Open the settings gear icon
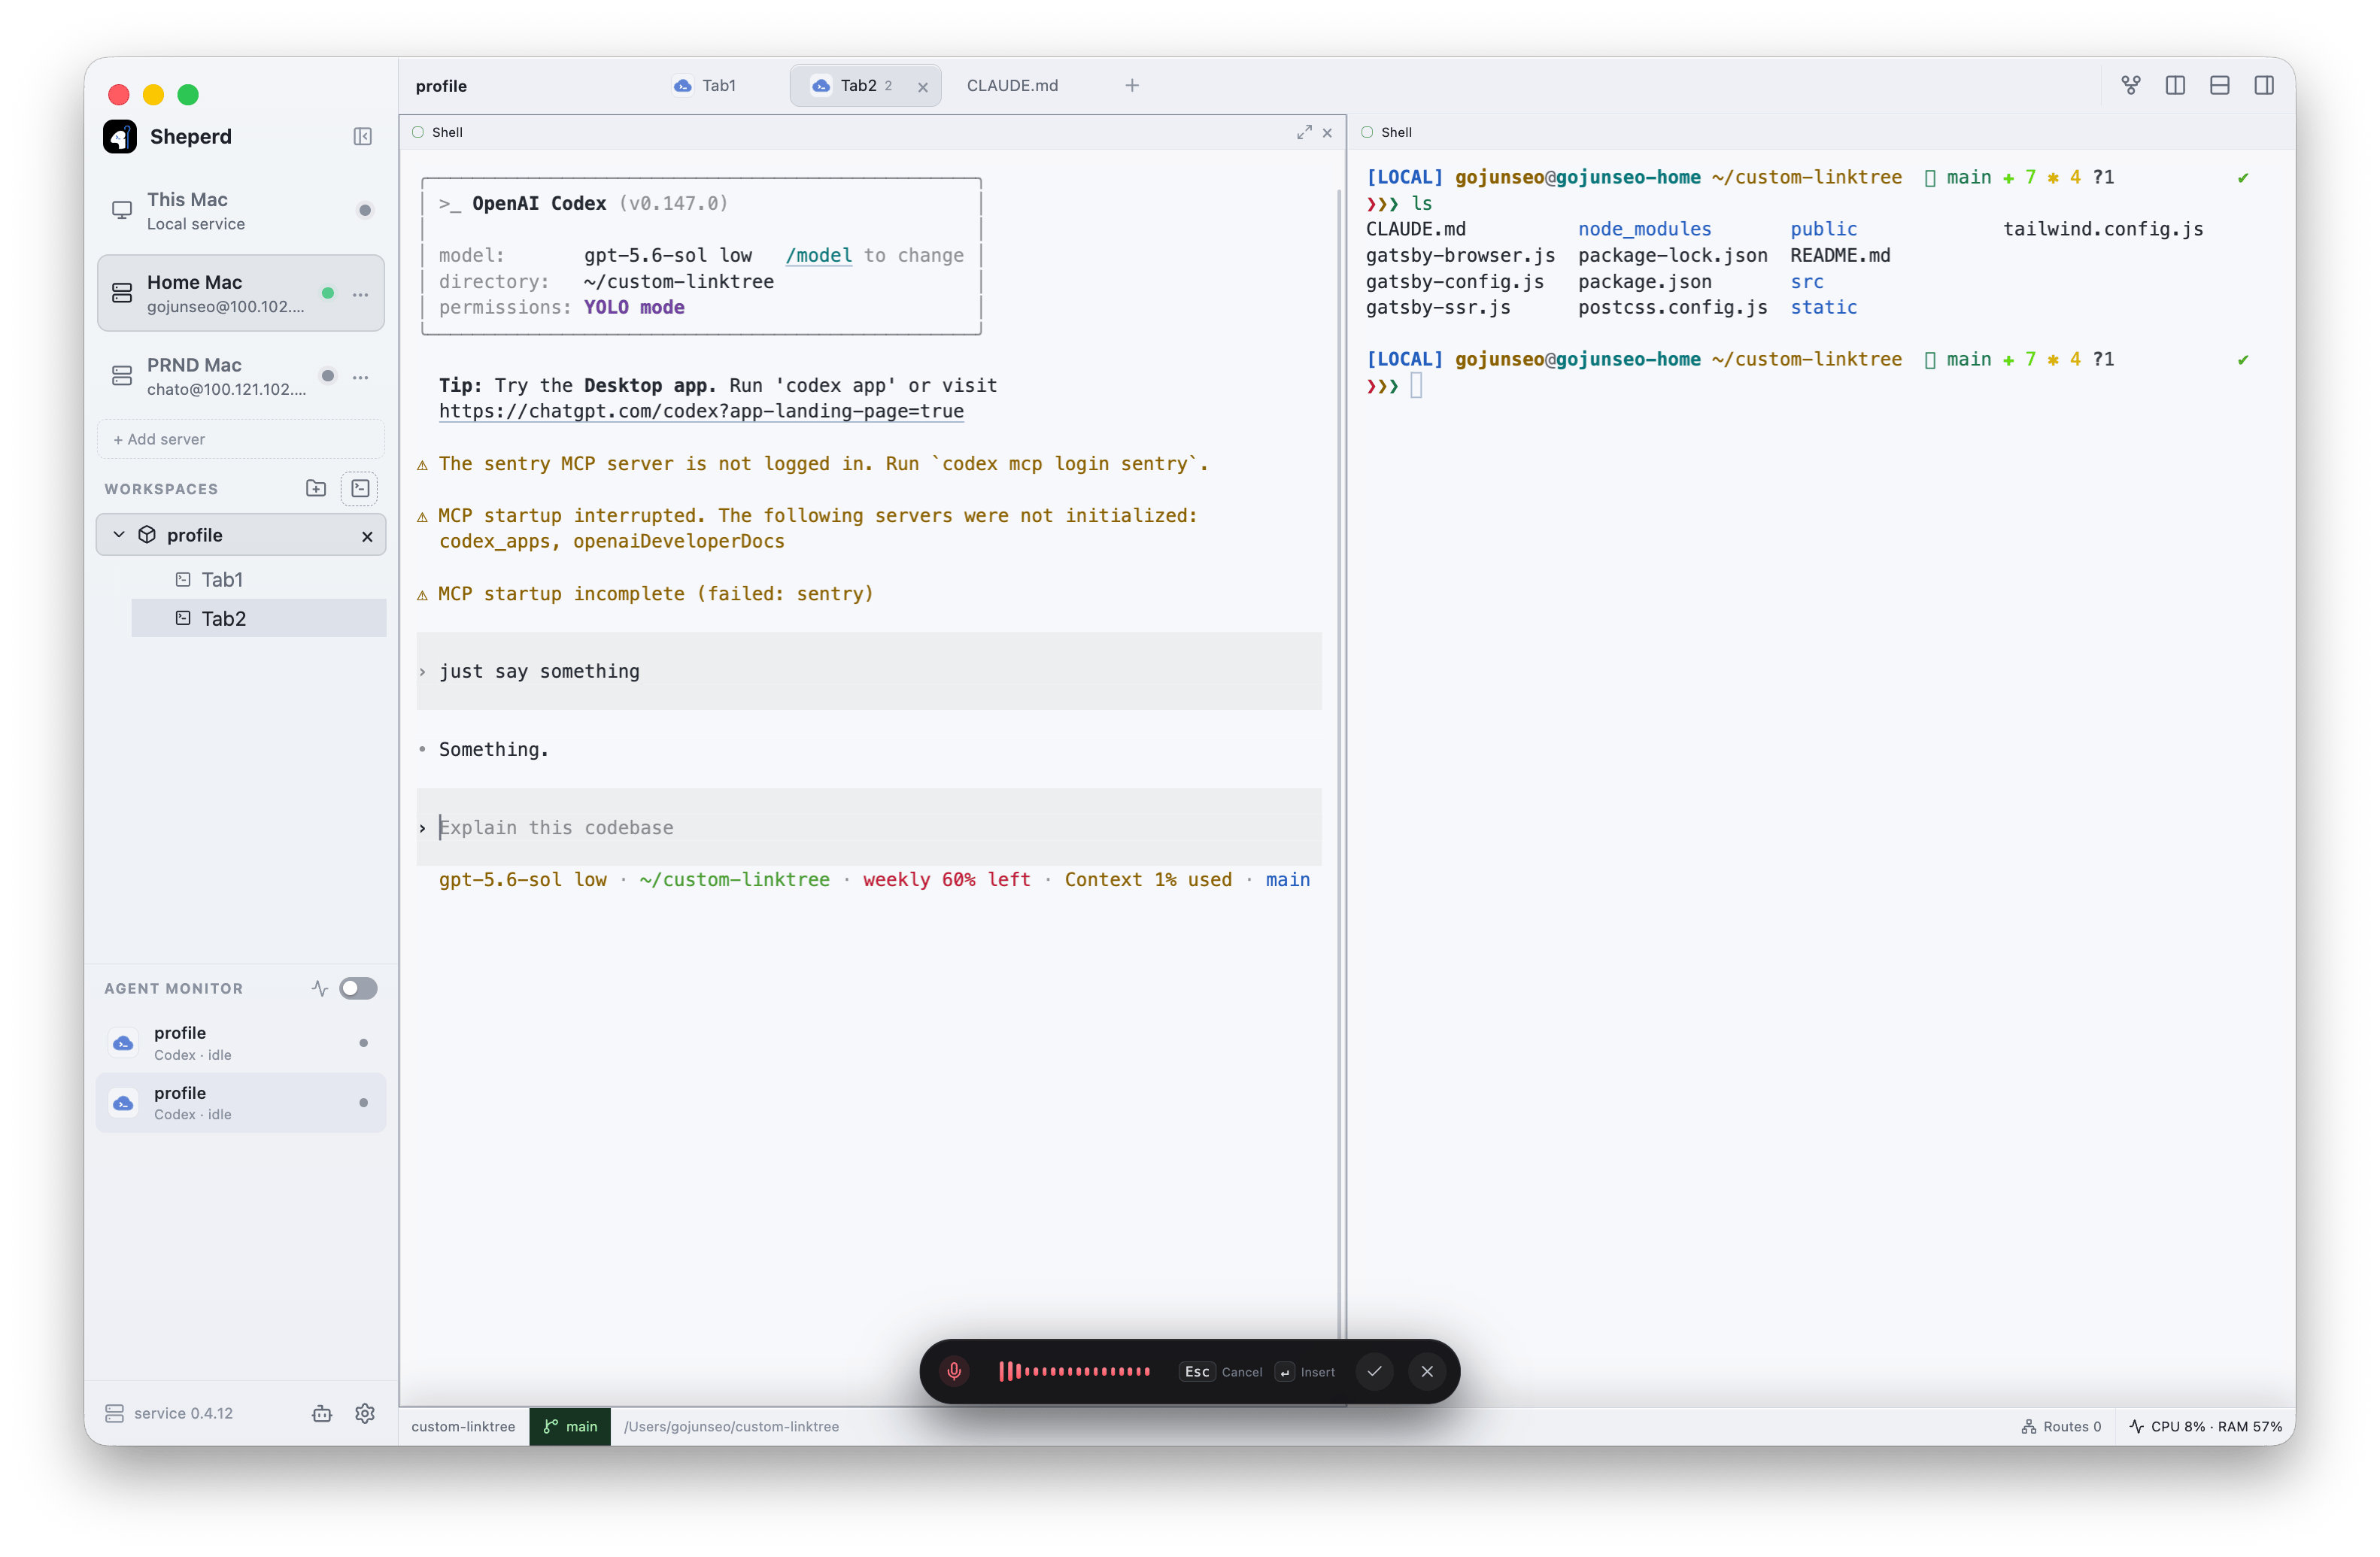Viewport: 2380px width, 1557px height. coord(365,1413)
